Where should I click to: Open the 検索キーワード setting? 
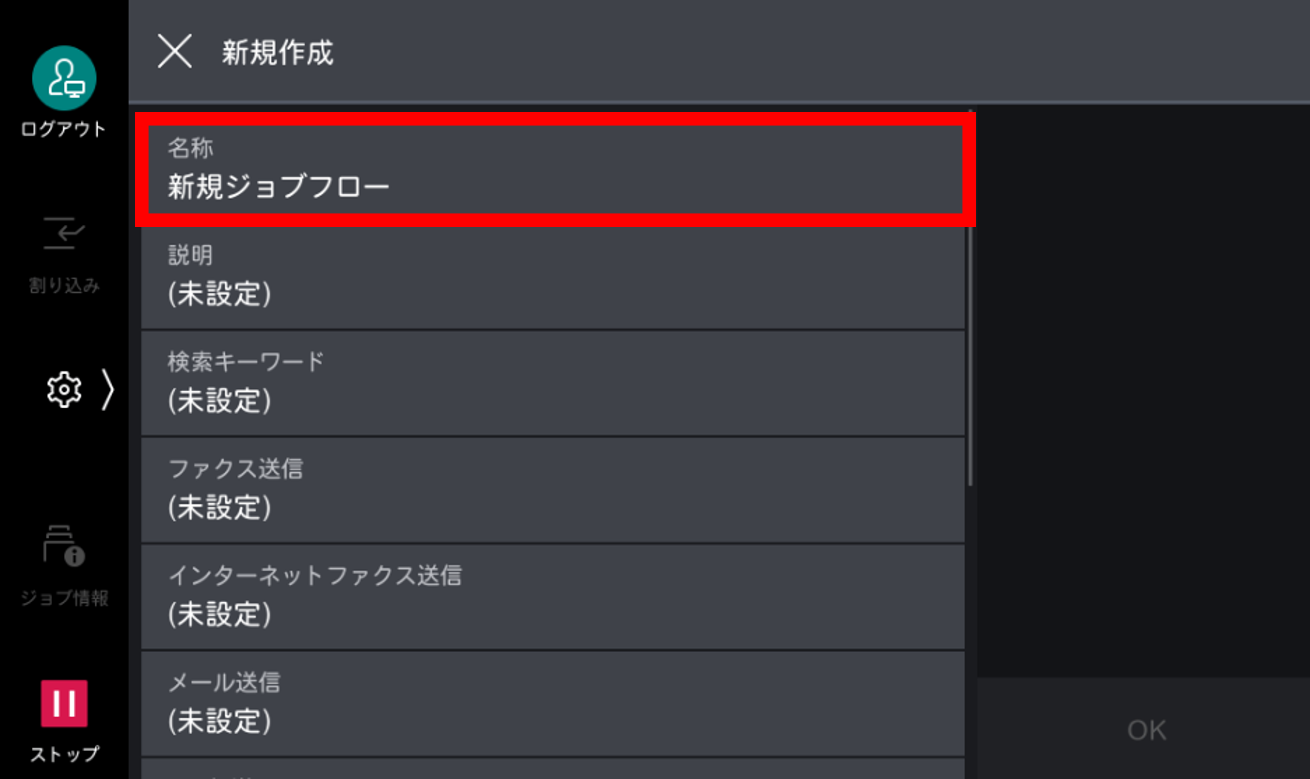pyautogui.click(x=553, y=383)
